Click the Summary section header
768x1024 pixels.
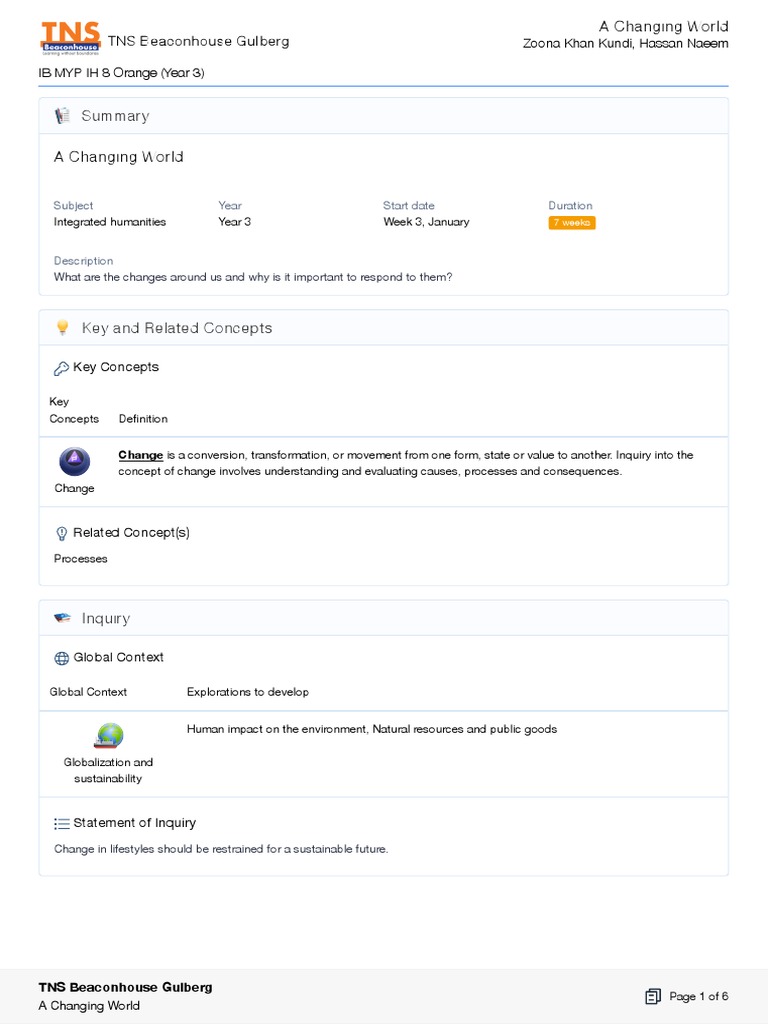(x=115, y=116)
